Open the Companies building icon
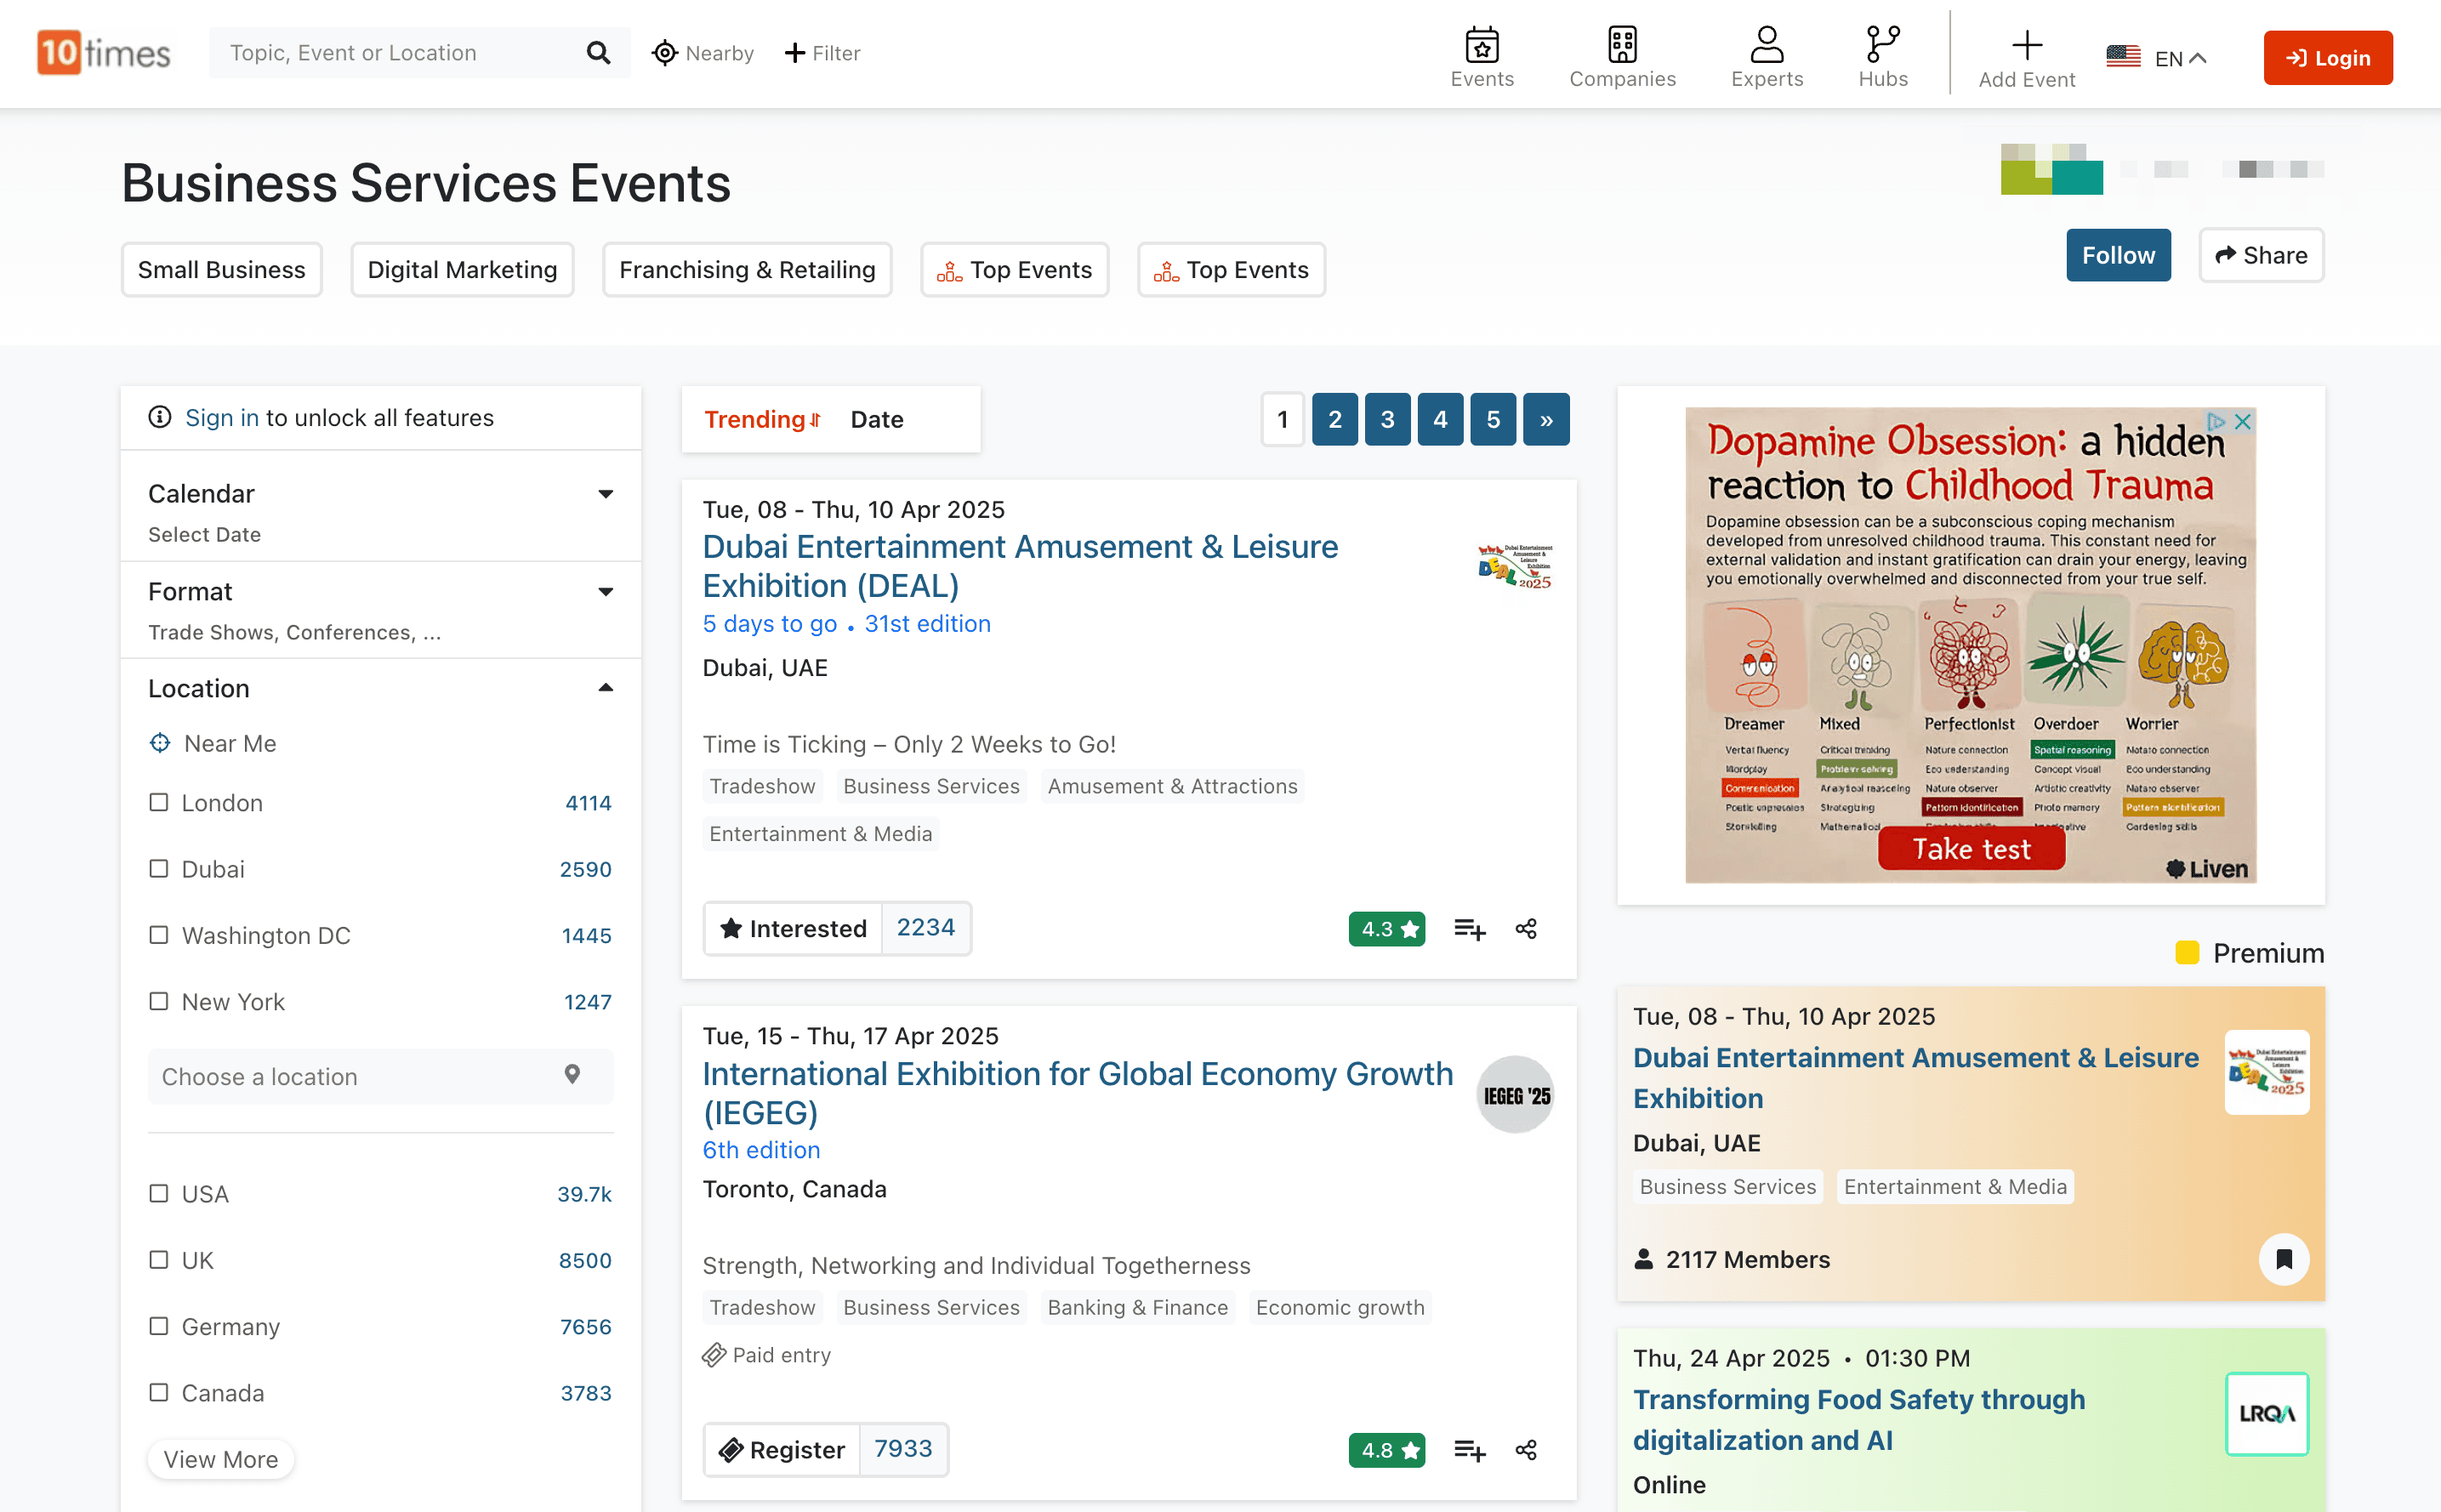This screenshot has height=1512, width=2441. (1621, 45)
